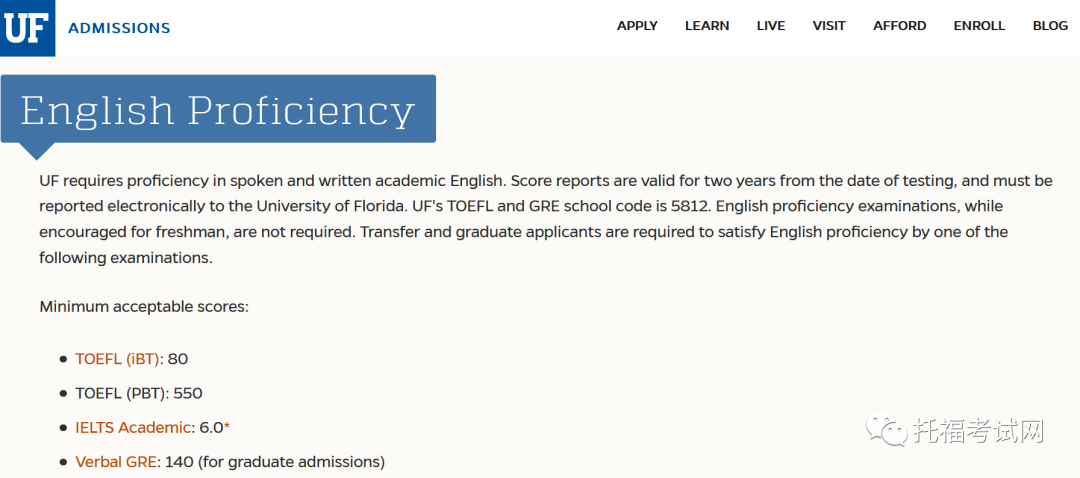1080x478 pixels.
Task: Click the TOEFL (PBT): 550 list item
Action: (x=139, y=393)
